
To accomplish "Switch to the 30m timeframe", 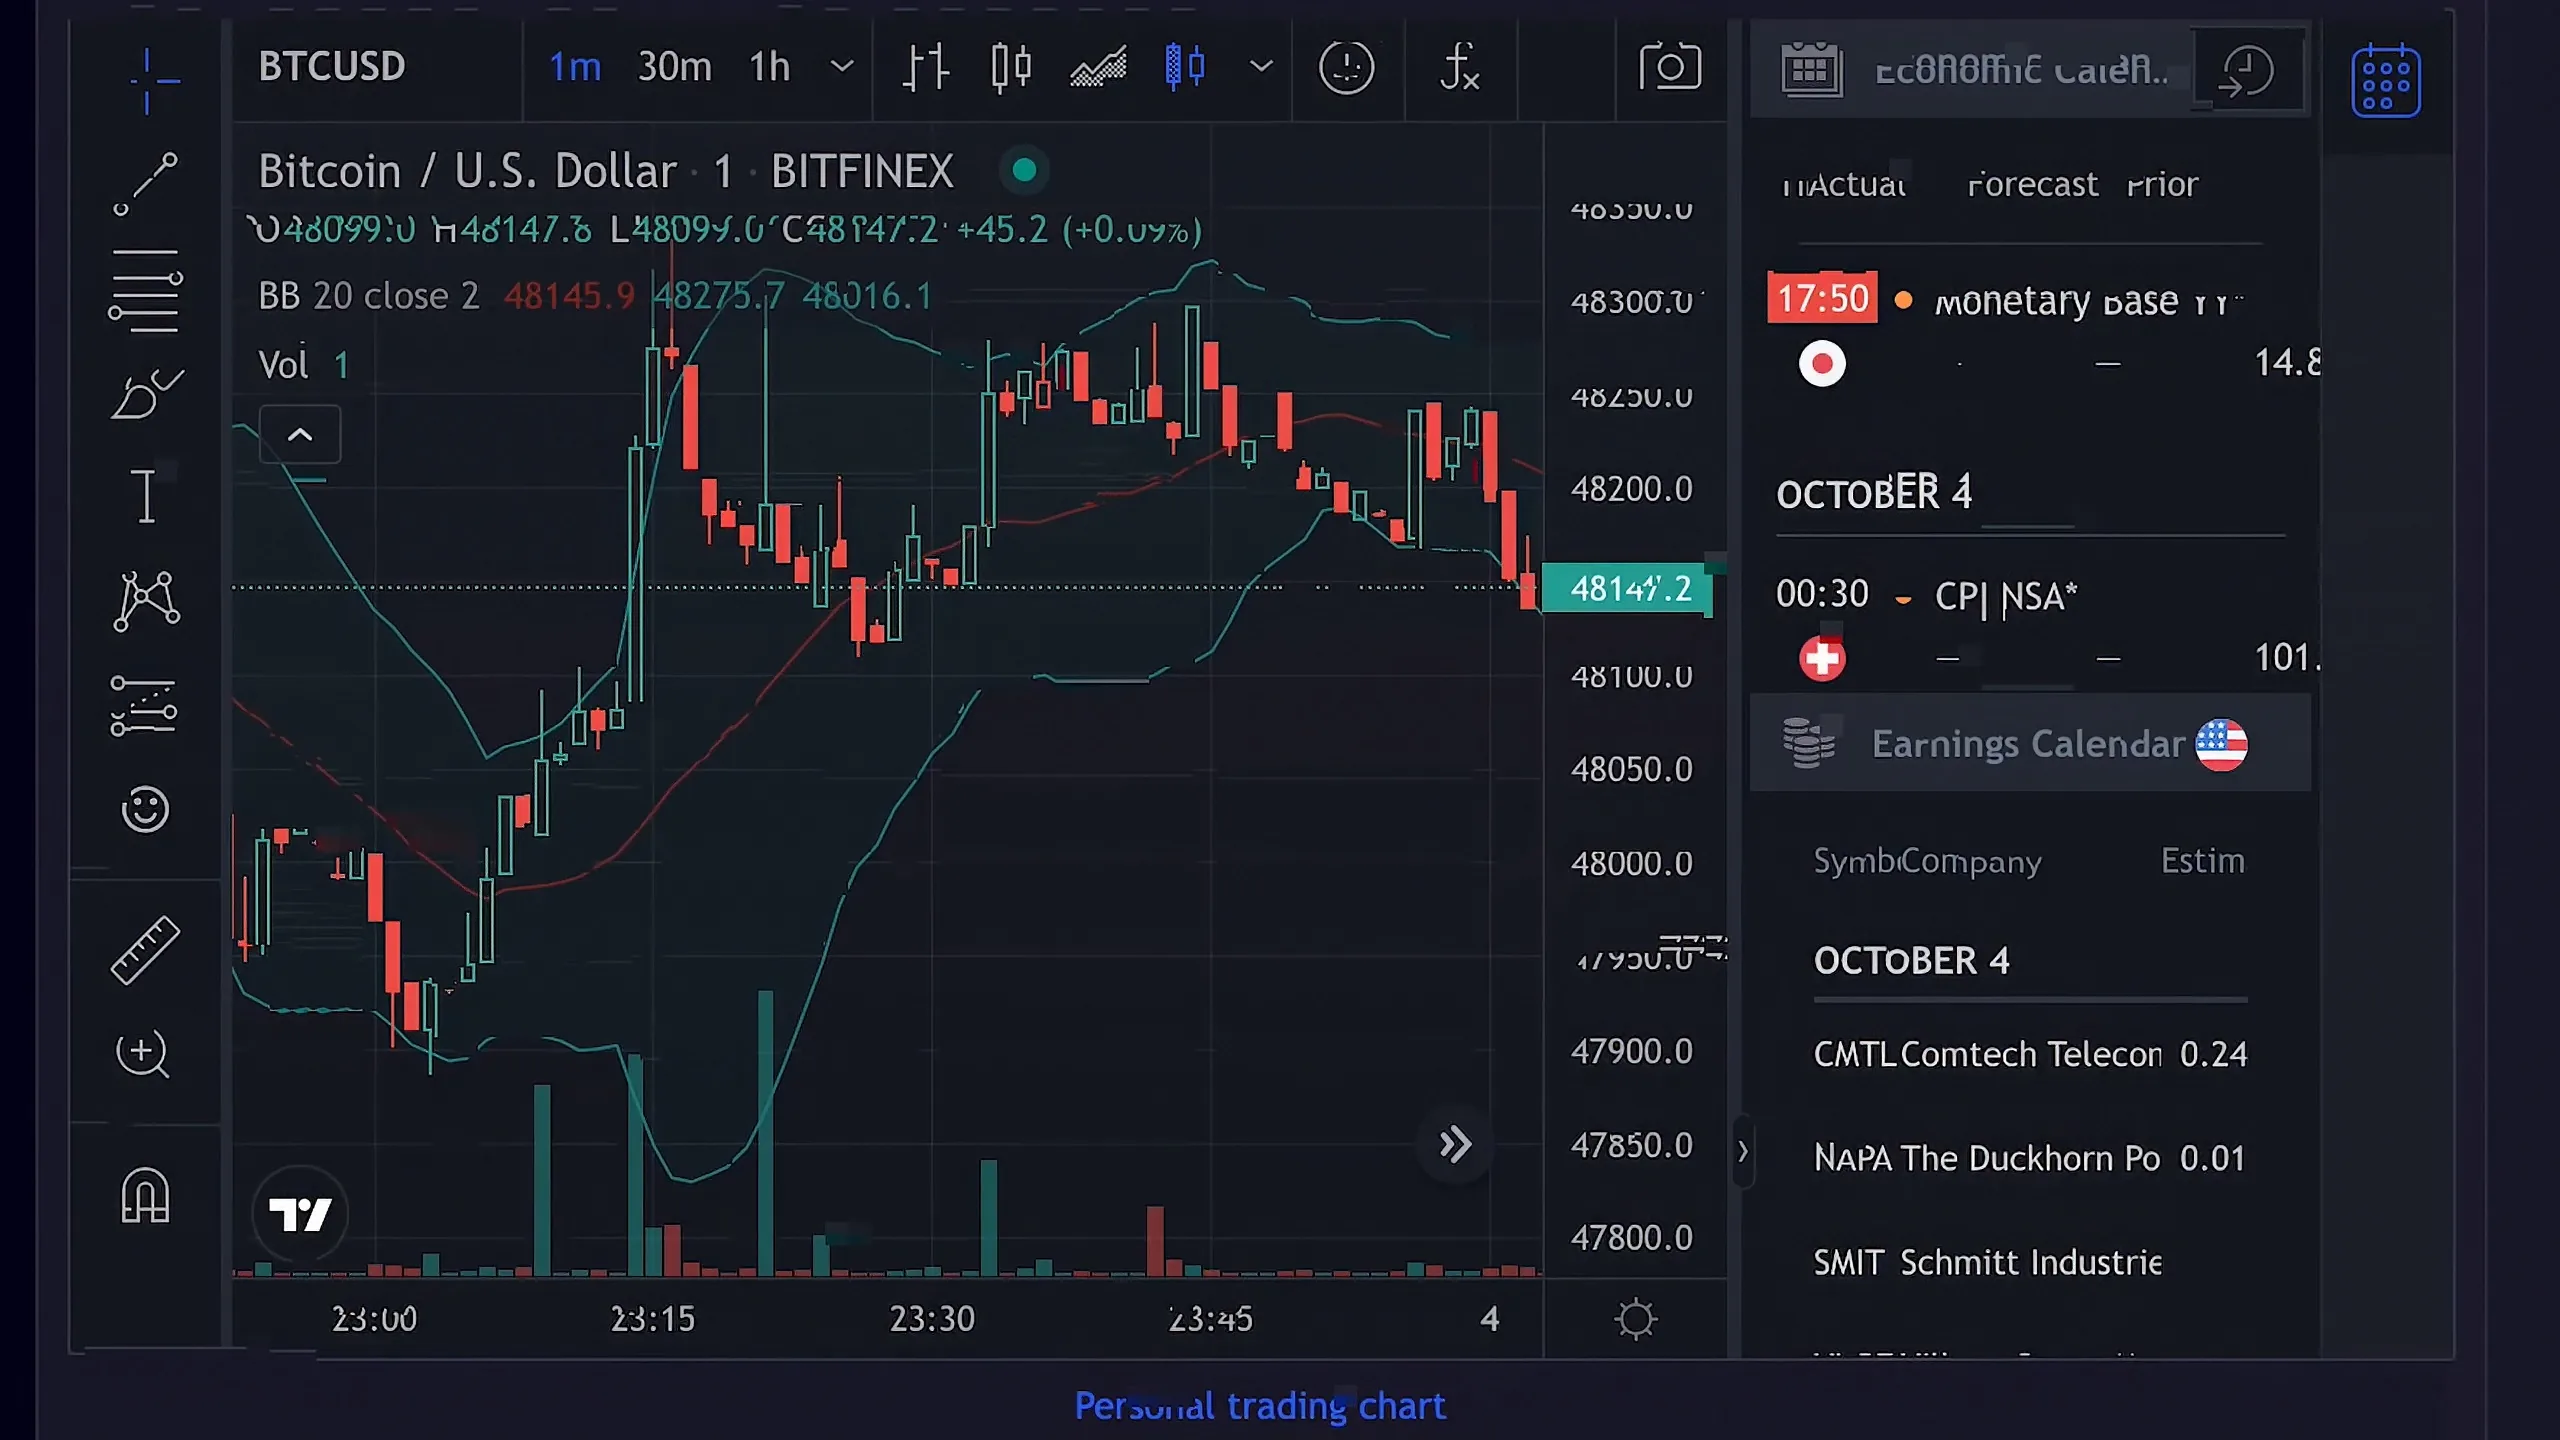I will coord(675,67).
